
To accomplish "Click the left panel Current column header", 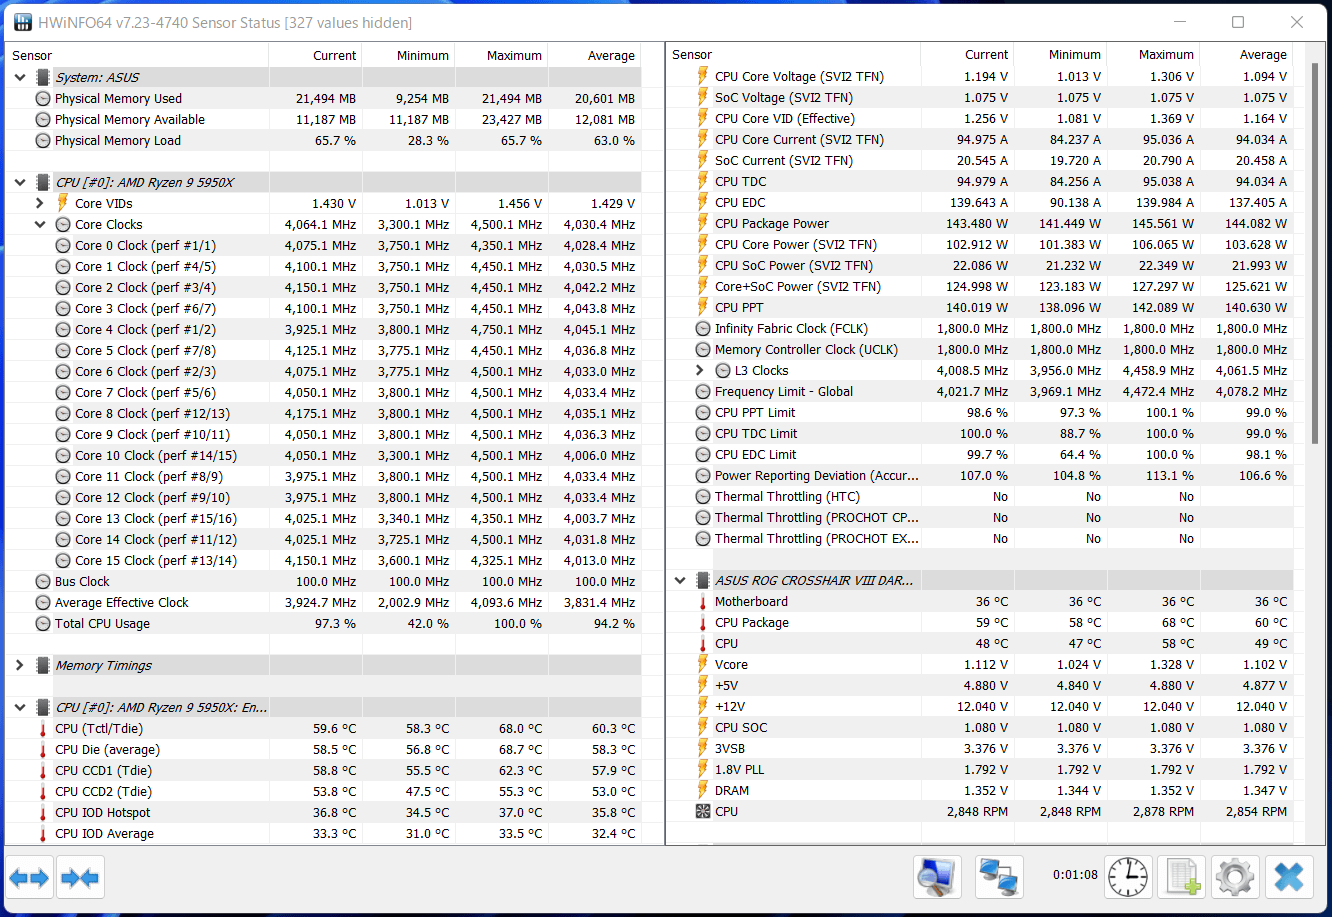I will (x=315, y=56).
